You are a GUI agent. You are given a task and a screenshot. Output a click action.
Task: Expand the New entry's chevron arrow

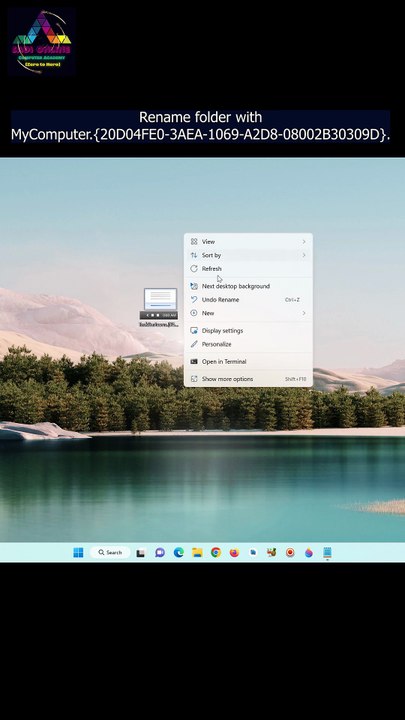point(304,313)
